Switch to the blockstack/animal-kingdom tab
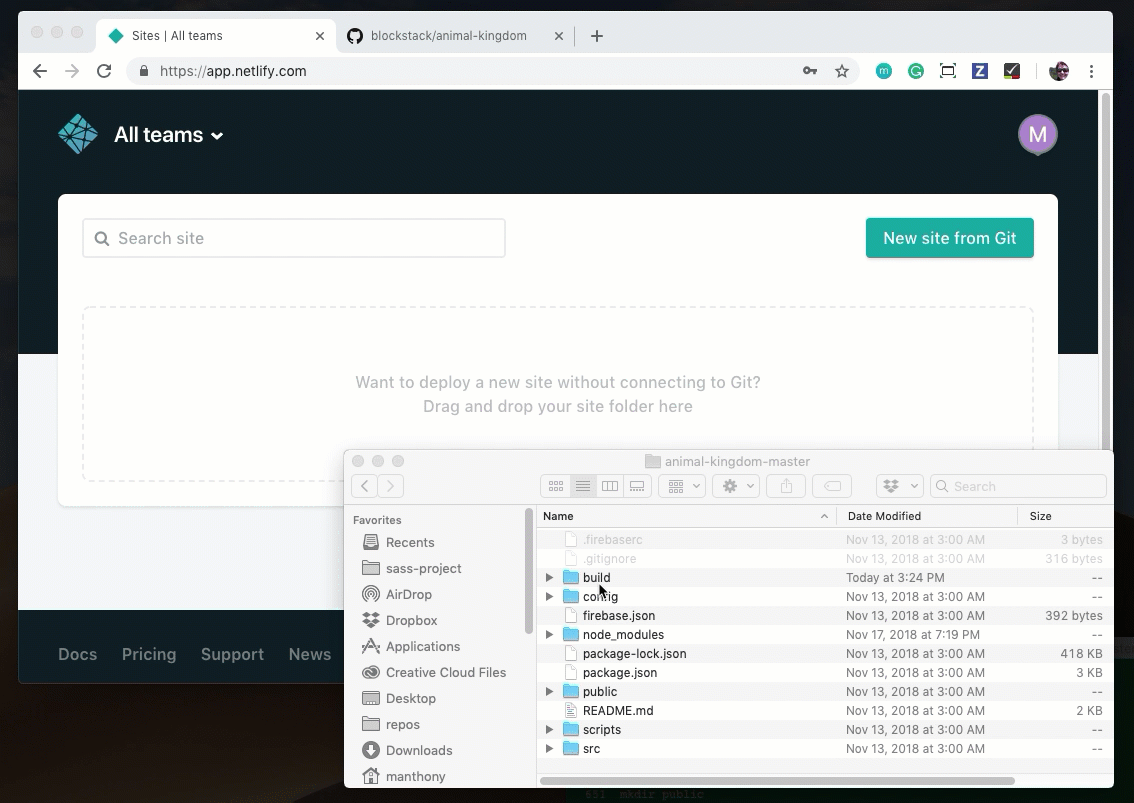The image size is (1134, 803). pyautogui.click(x=448, y=36)
